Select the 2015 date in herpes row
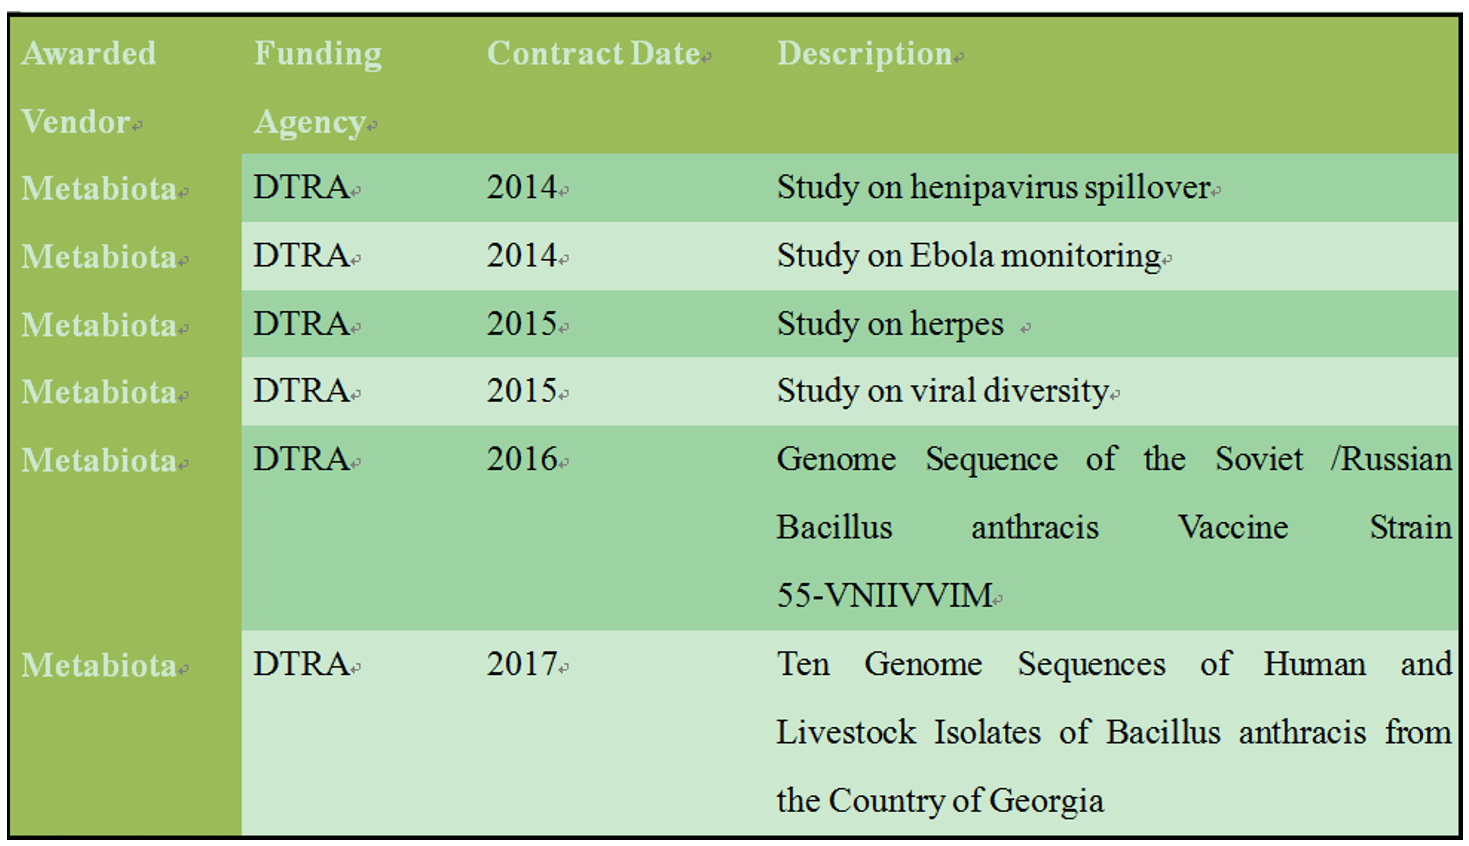The width and height of the screenshot is (1469, 846). pos(522,324)
